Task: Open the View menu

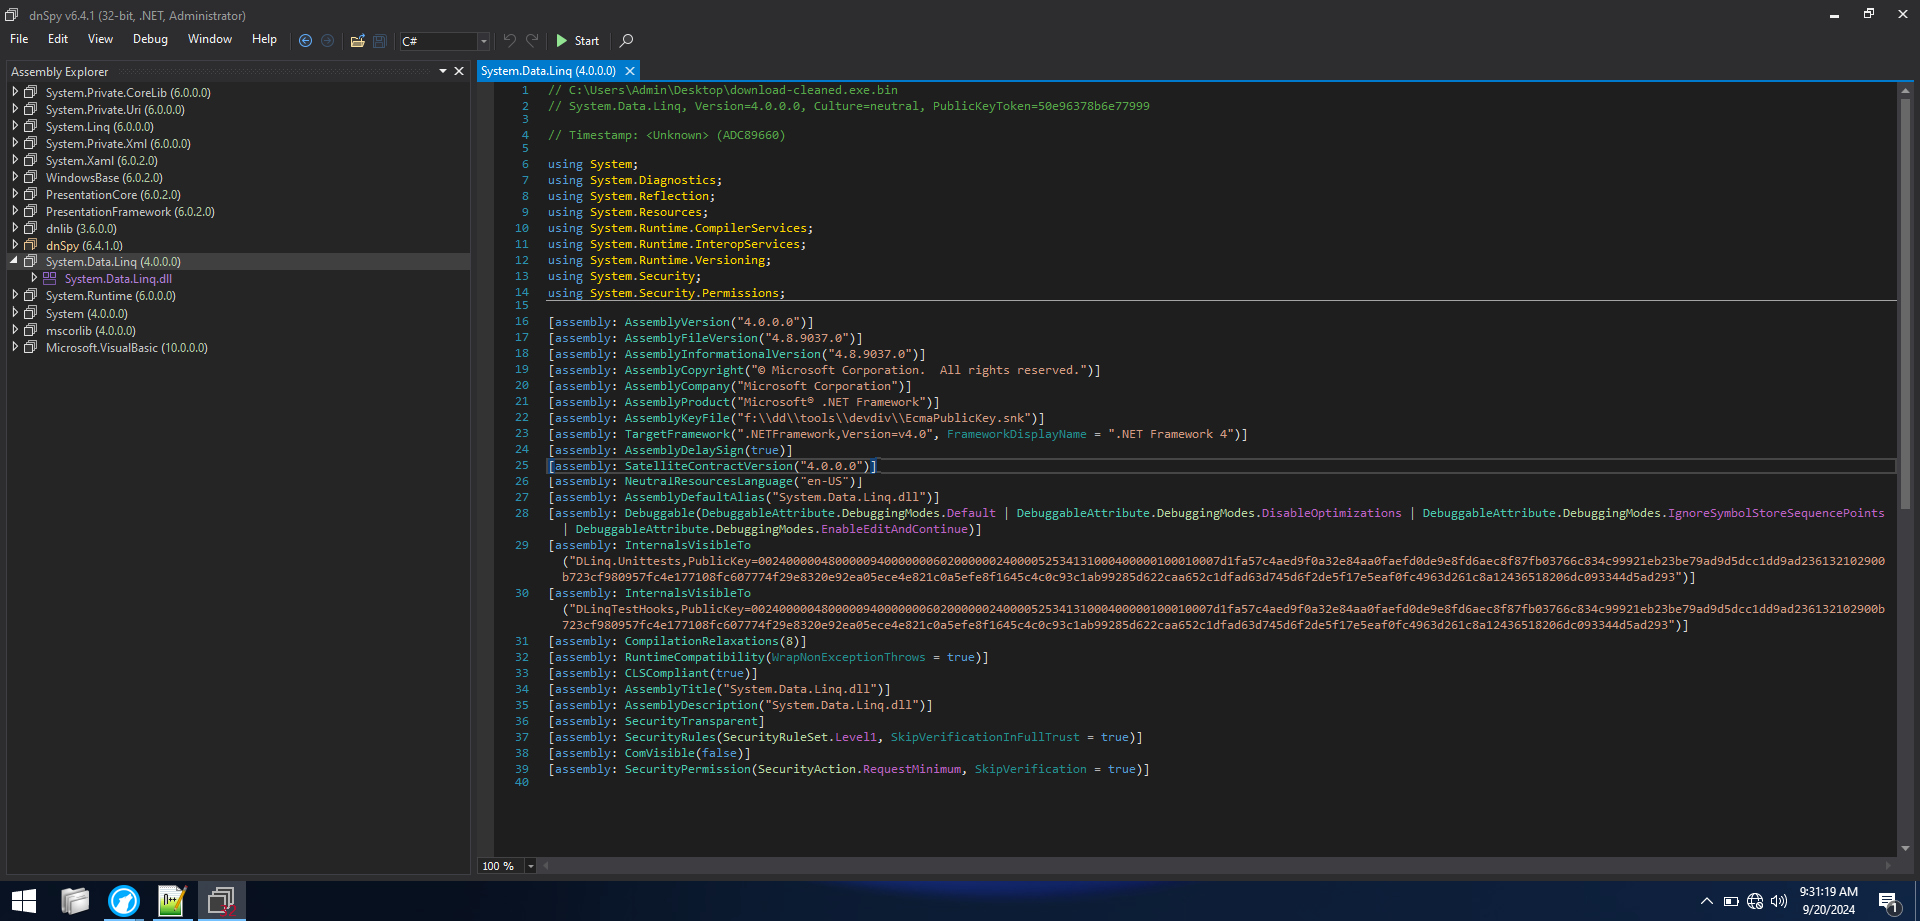Action: tap(100, 39)
